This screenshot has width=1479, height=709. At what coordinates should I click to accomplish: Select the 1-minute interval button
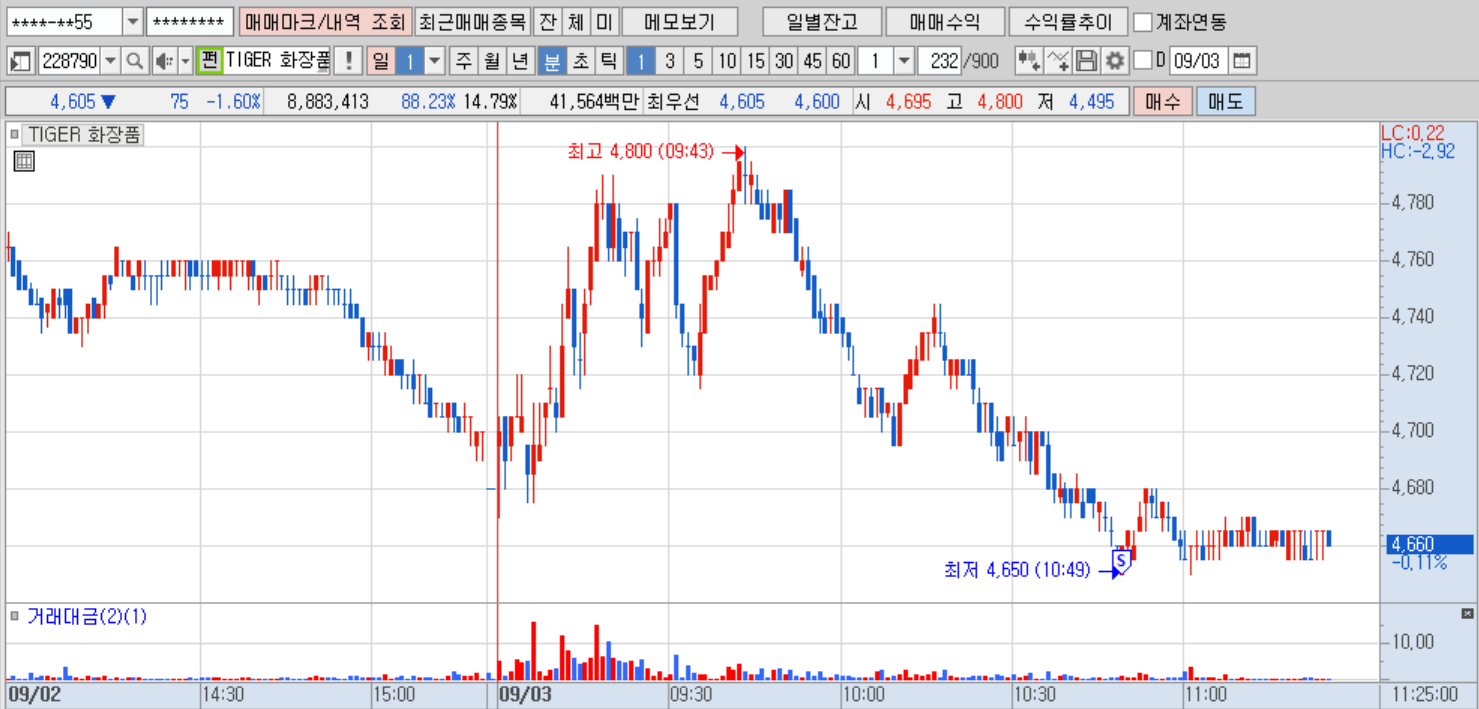click(x=641, y=61)
